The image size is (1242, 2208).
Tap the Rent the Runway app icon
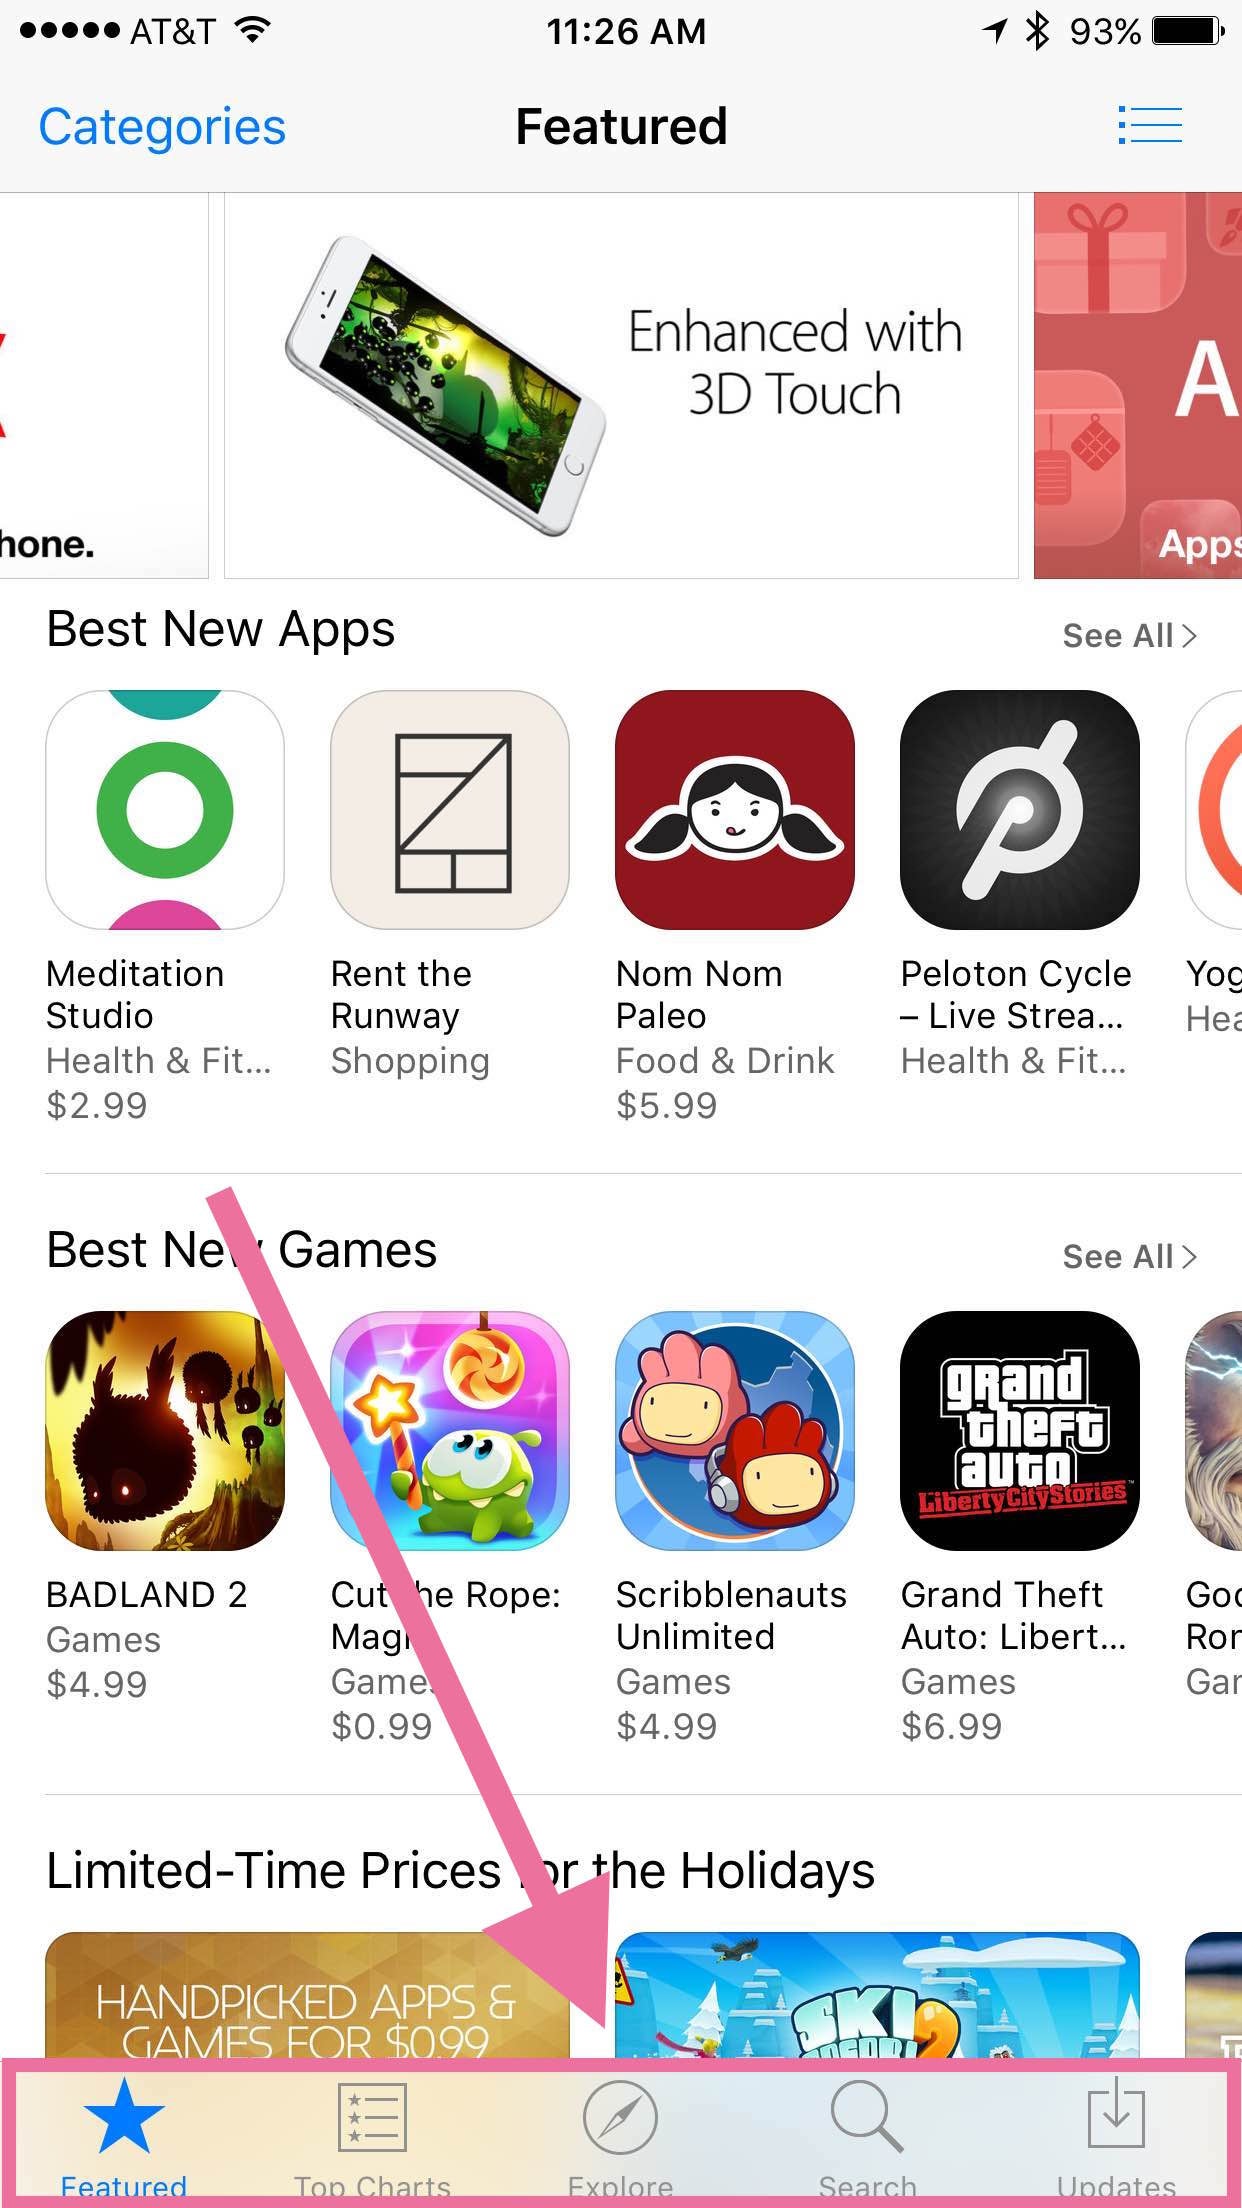tap(450, 810)
